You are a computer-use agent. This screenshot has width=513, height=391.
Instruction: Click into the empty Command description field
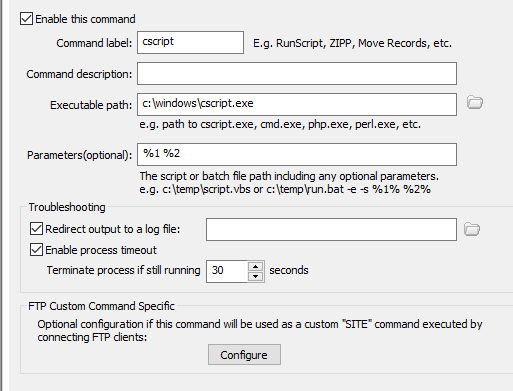click(297, 73)
